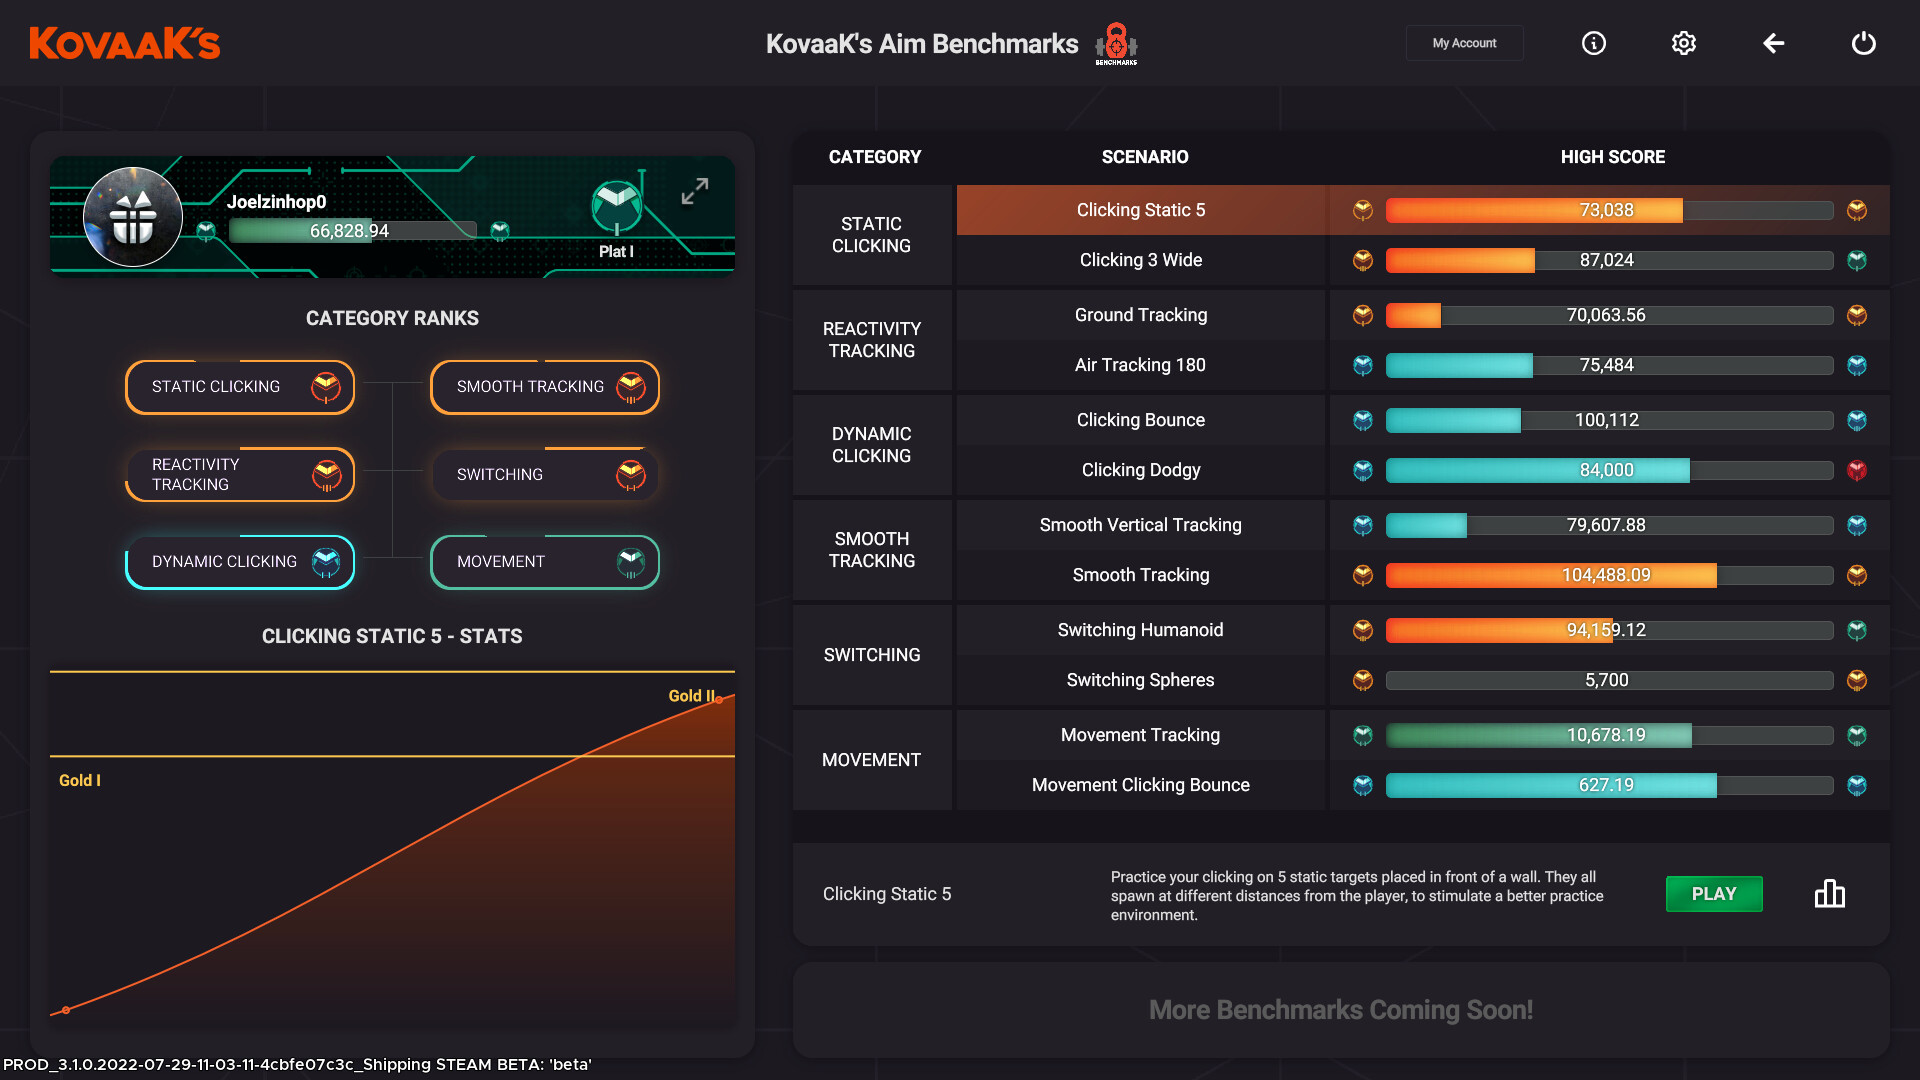Click the Dynamic Clicking category icon

[324, 560]
